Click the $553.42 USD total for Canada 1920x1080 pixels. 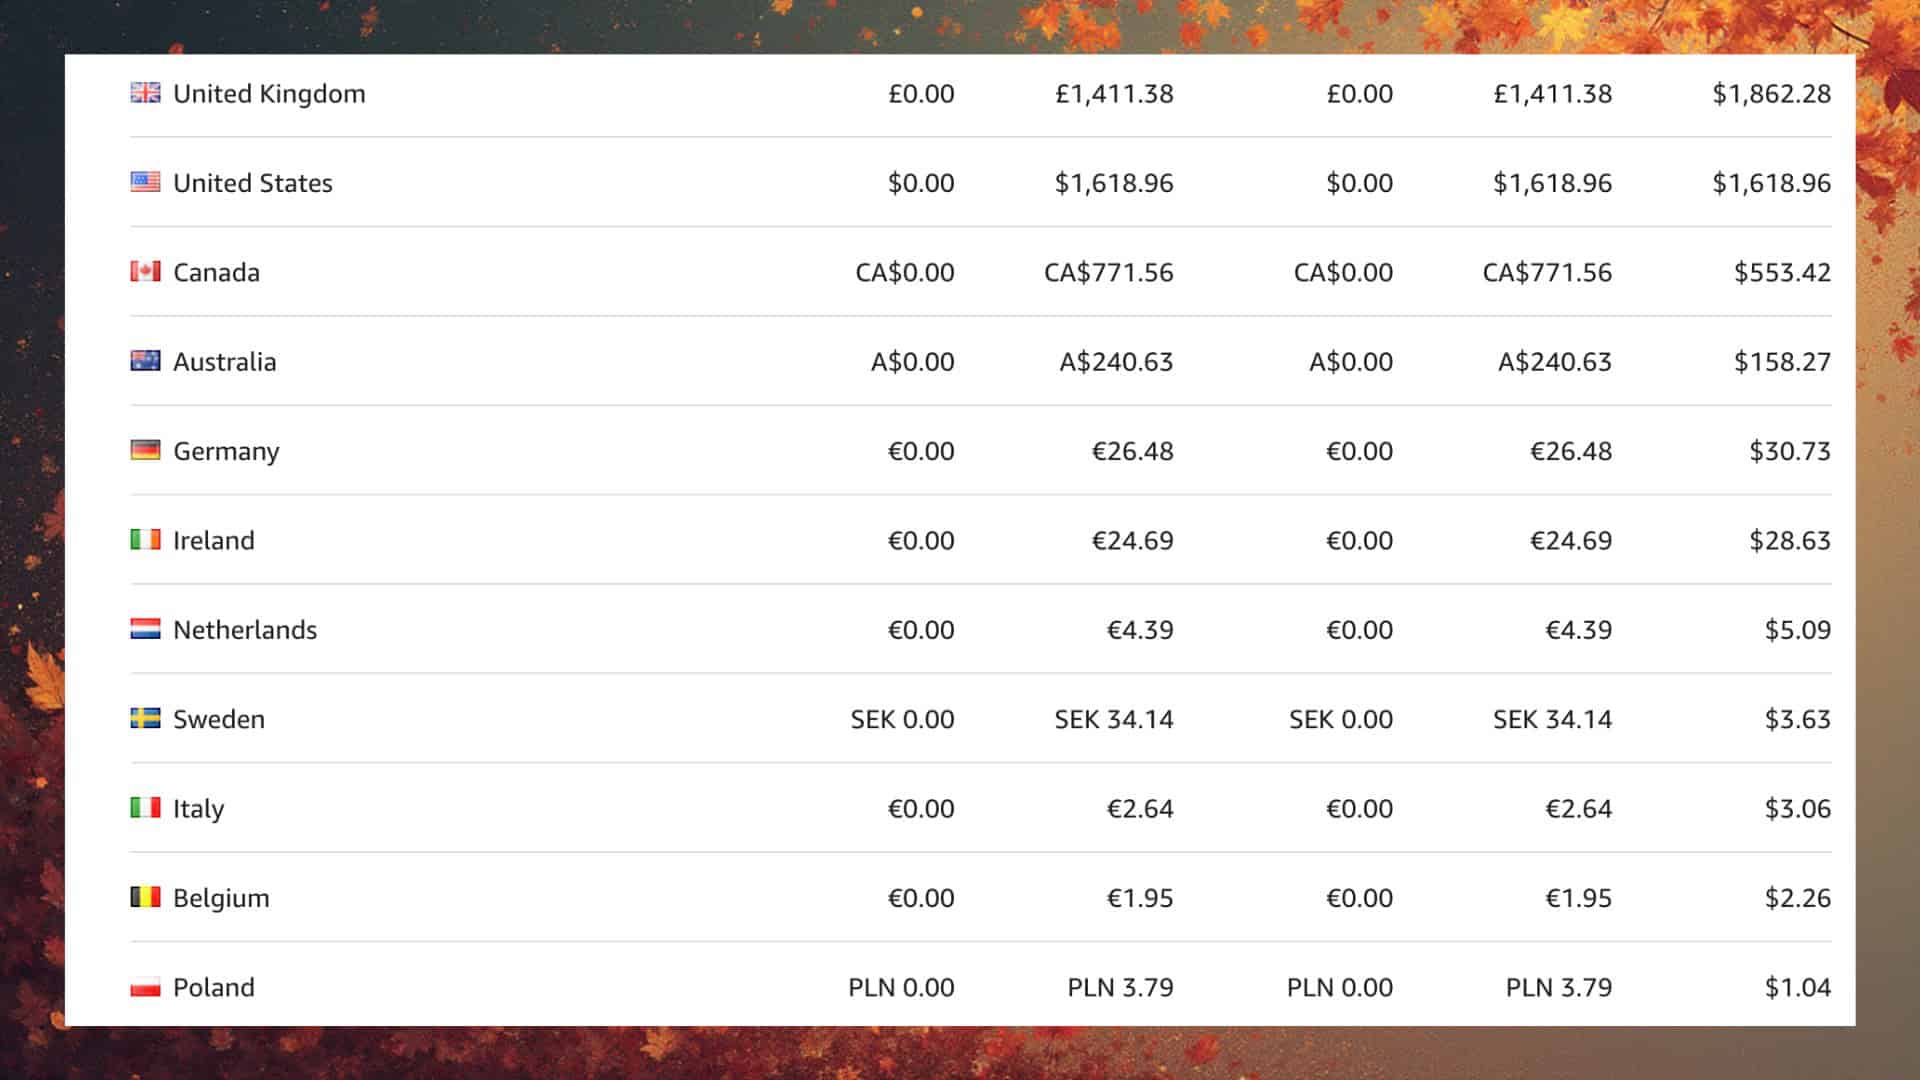(x=1782, y=272)
